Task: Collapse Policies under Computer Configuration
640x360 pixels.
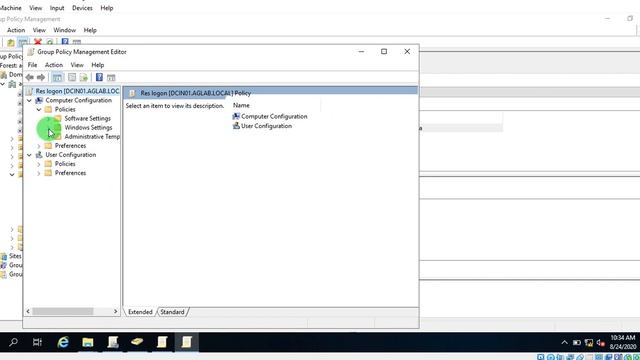Action: (x=39, y=109)
